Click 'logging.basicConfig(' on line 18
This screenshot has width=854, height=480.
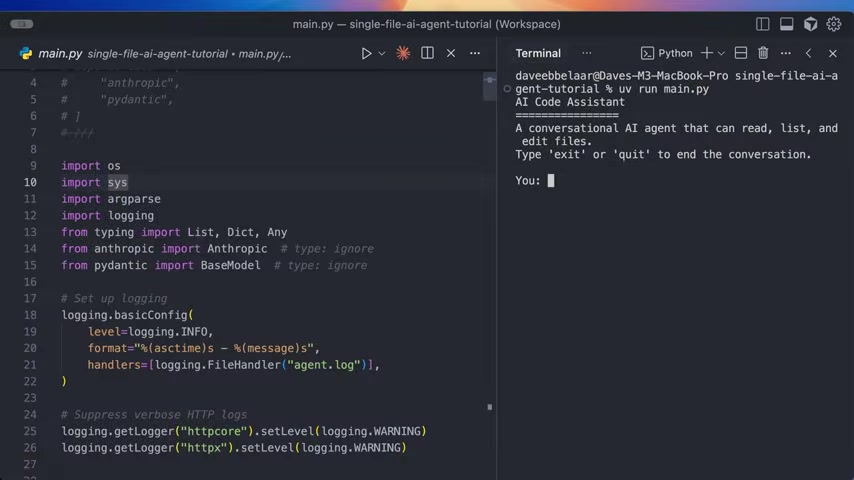point(127,315)
